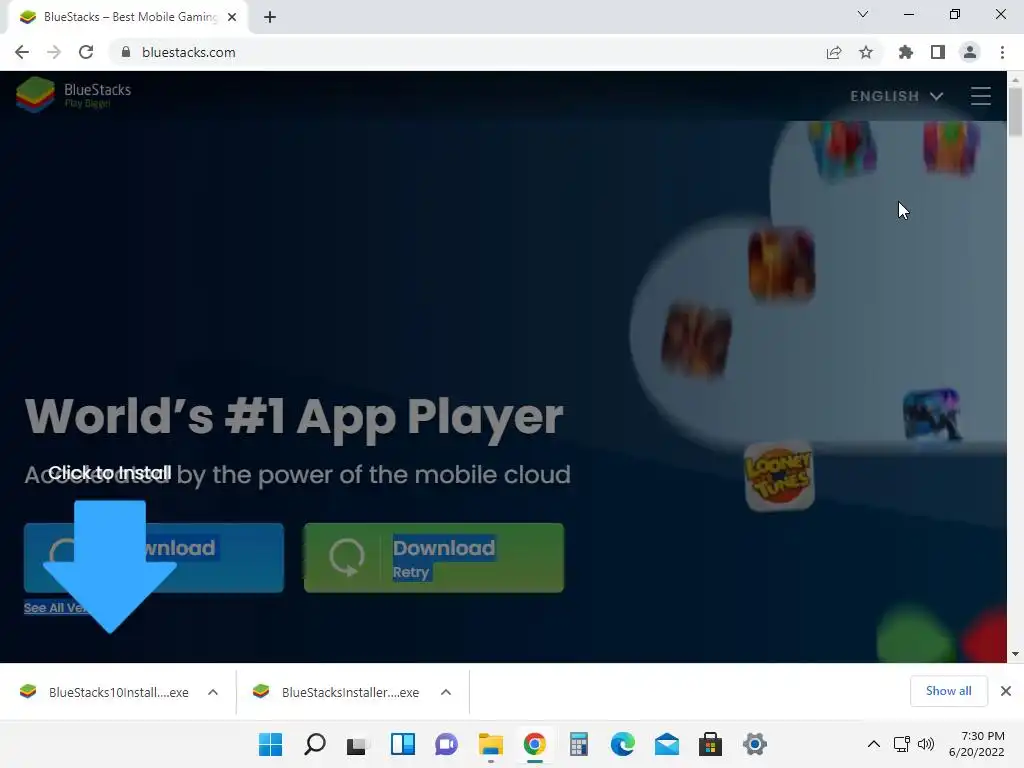Click the BlueStacks logo in the header

point(73,95)
